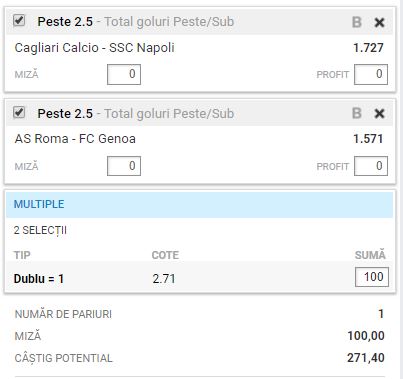Click the first Peste 2.5 selection title

65,22
